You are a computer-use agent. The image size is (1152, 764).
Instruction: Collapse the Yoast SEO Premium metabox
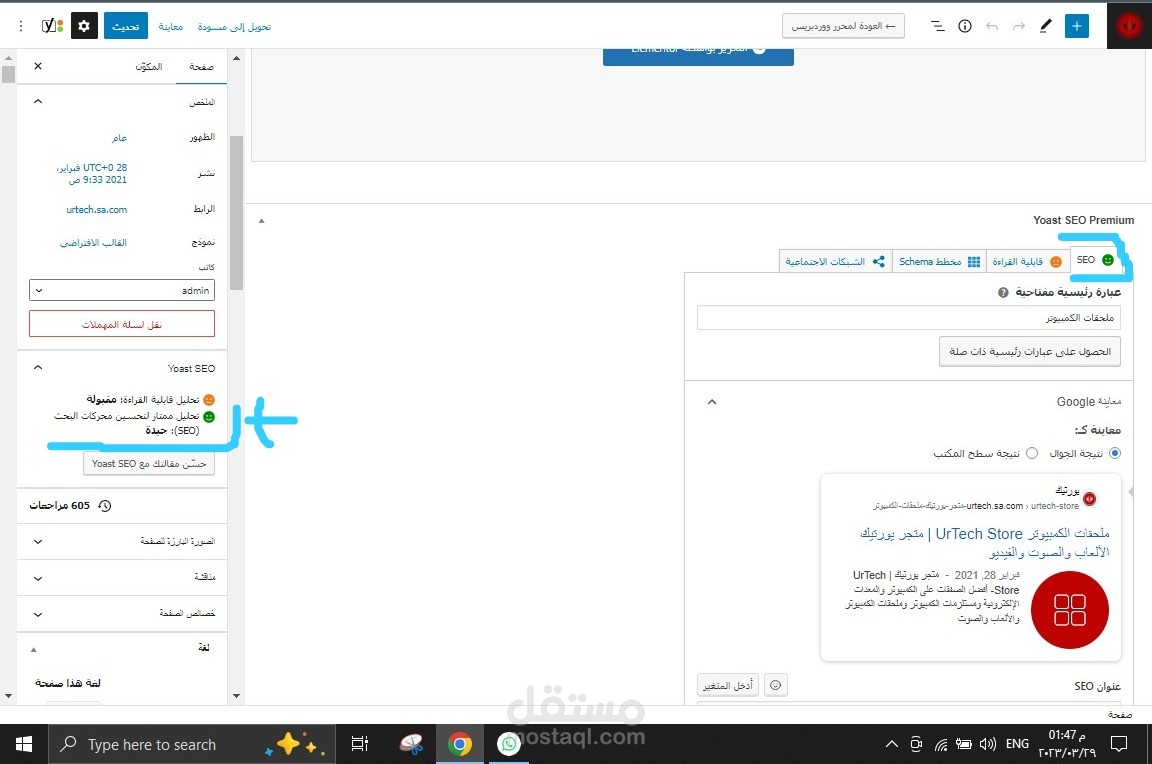[x=262, y=220]
